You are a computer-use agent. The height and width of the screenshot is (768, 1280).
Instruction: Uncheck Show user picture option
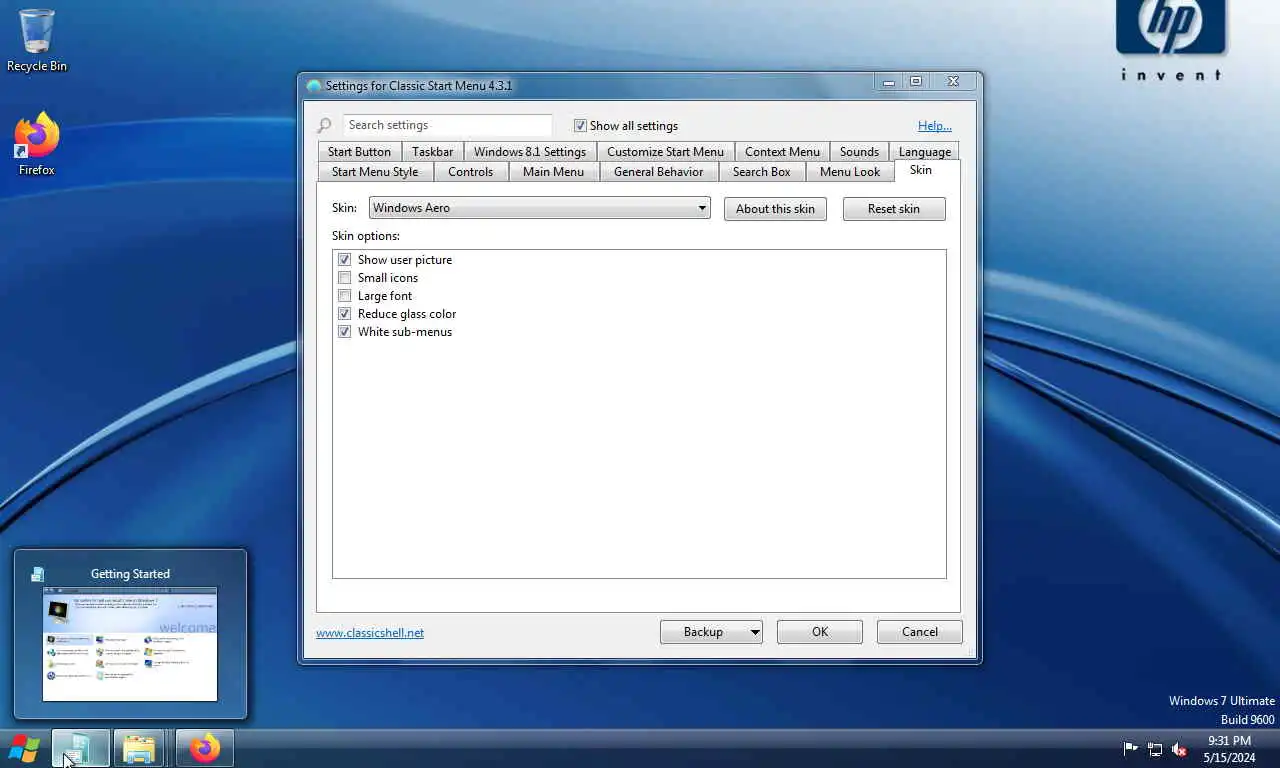[x=345, y=260]
